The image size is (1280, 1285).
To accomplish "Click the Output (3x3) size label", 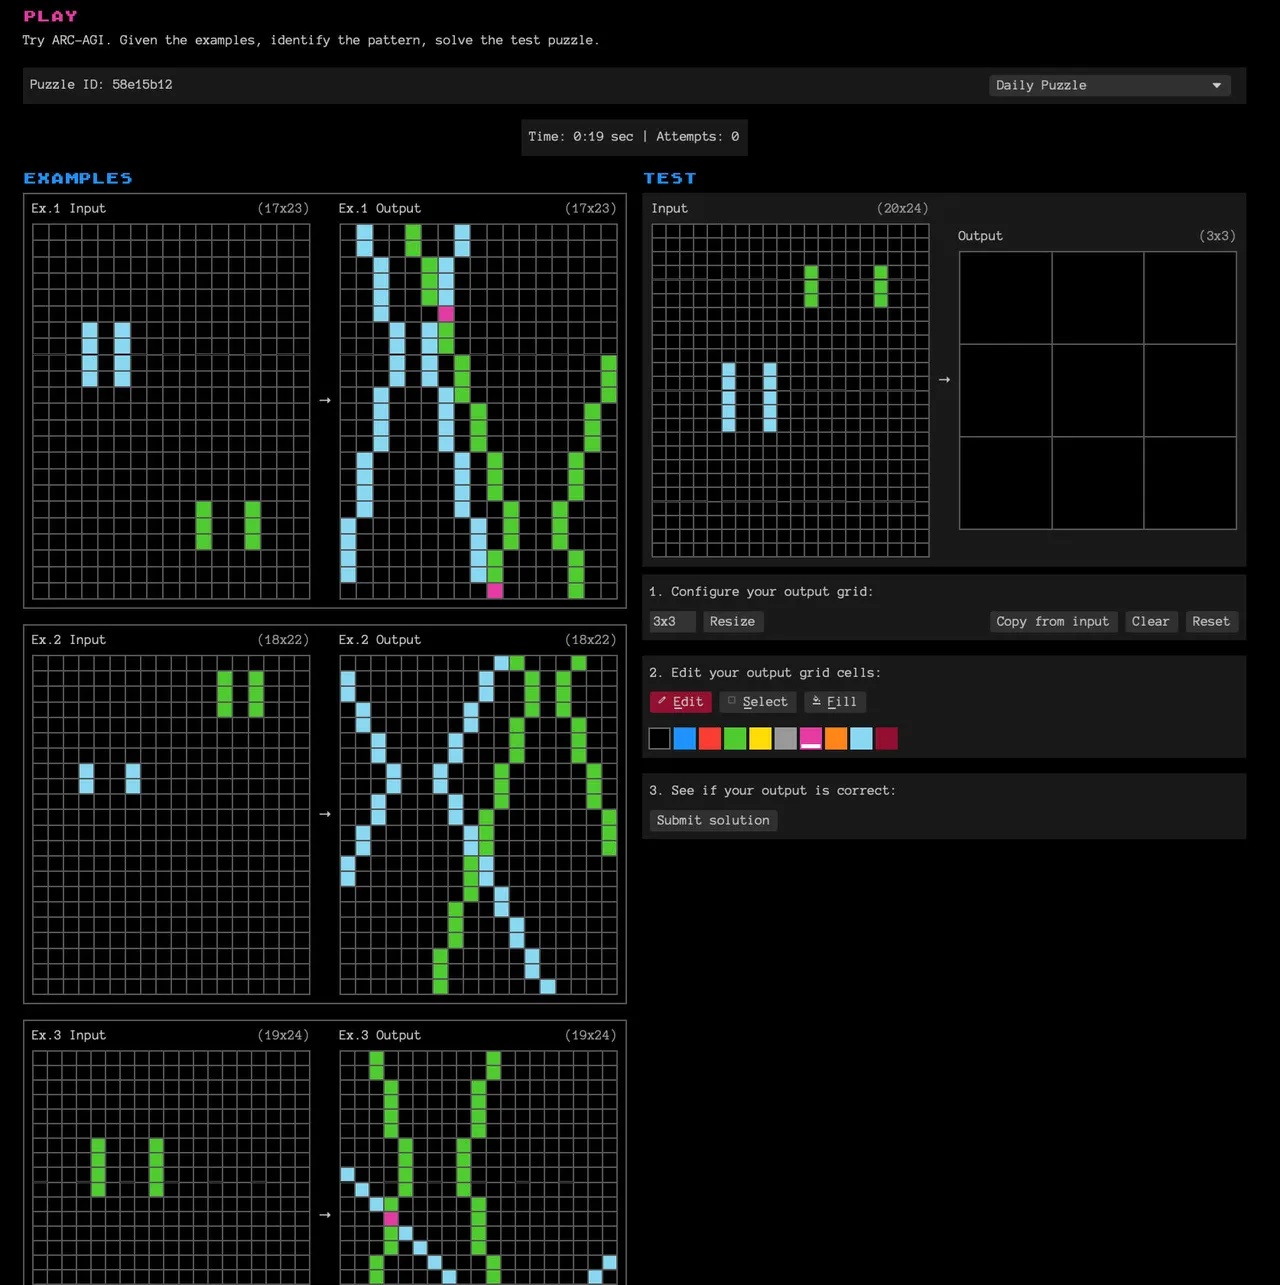I will 1217,236.
